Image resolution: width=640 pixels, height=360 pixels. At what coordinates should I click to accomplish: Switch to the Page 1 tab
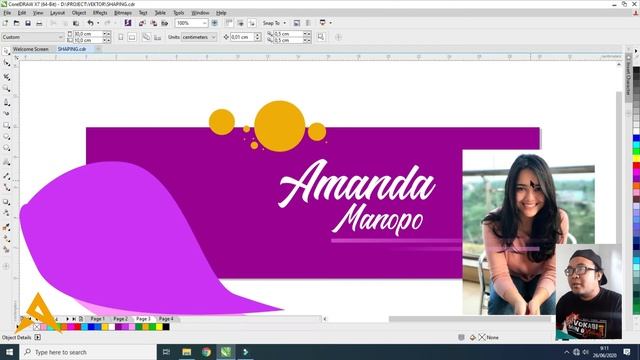[97, 318]
